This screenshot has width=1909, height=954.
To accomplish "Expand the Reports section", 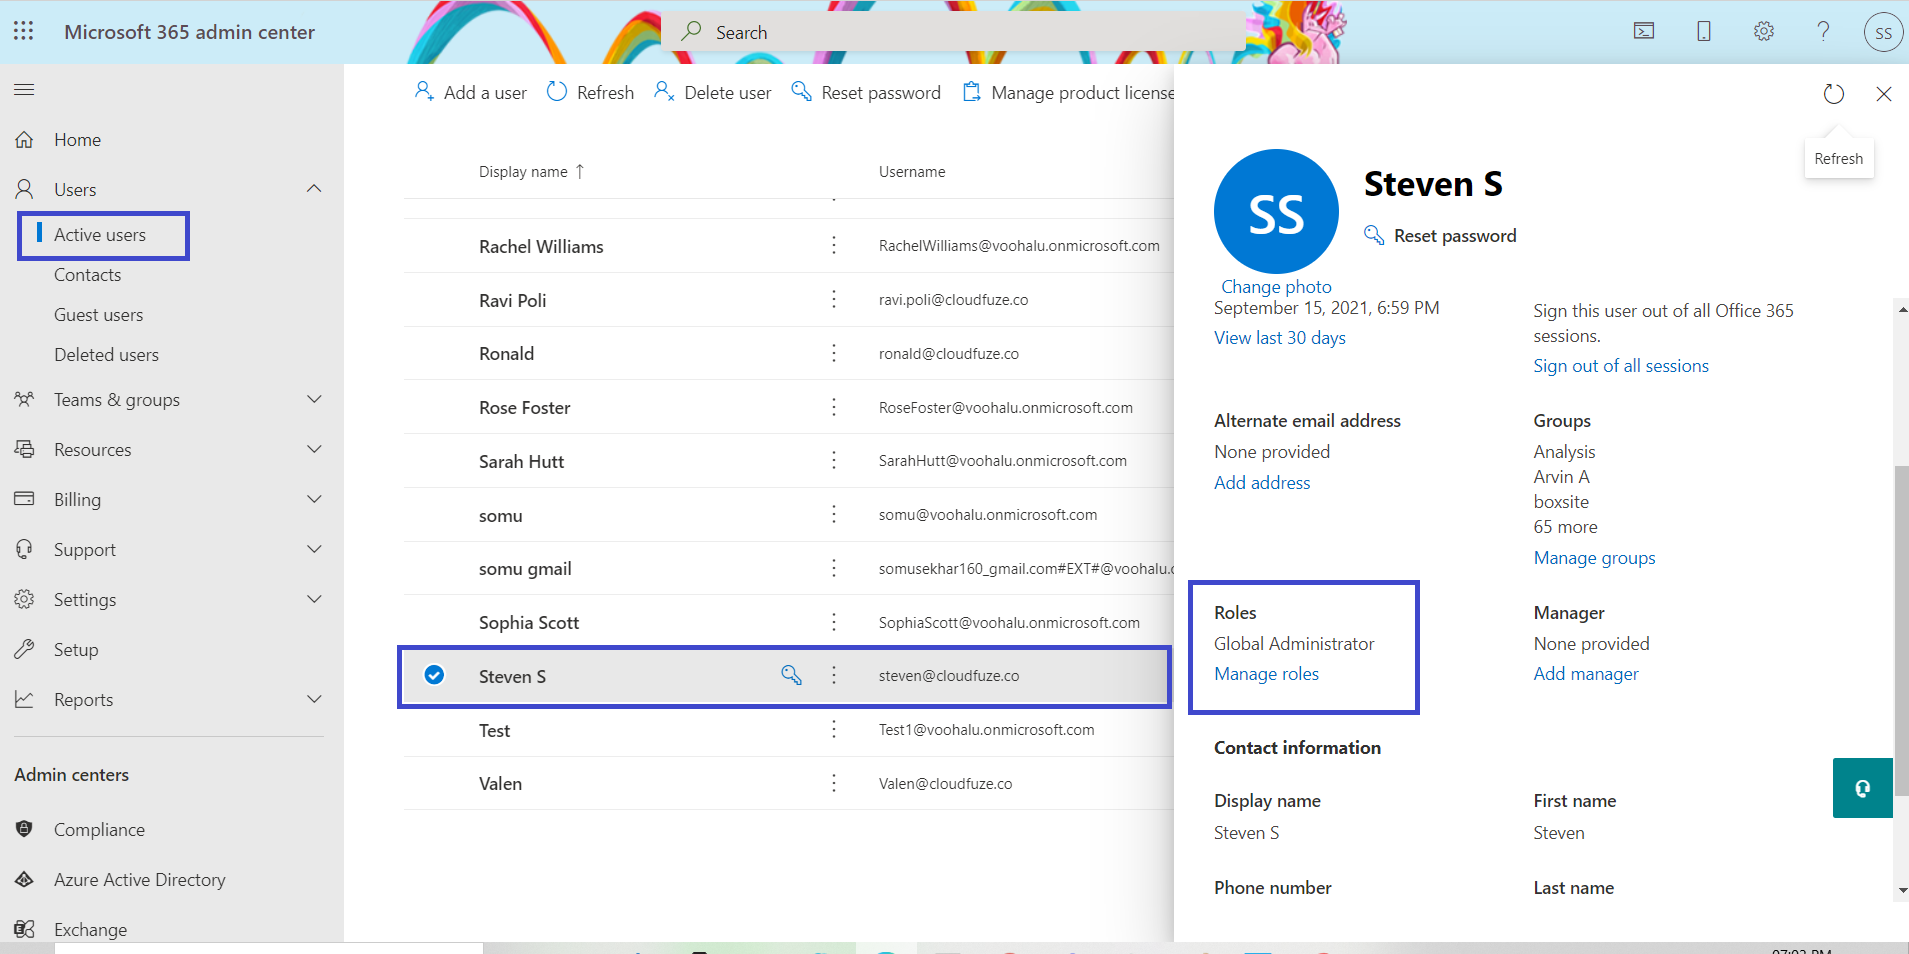I will tap(314, 699).
